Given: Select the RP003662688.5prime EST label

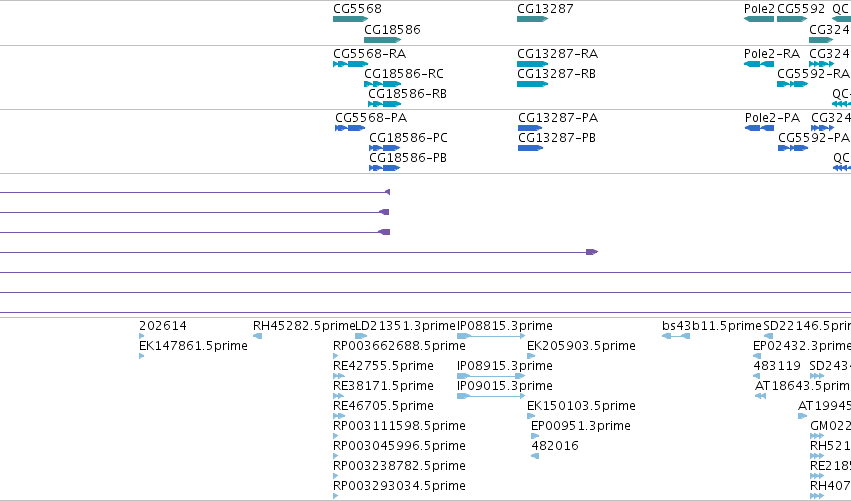Looking at the screenshot, I should click(x=399, y=346).
